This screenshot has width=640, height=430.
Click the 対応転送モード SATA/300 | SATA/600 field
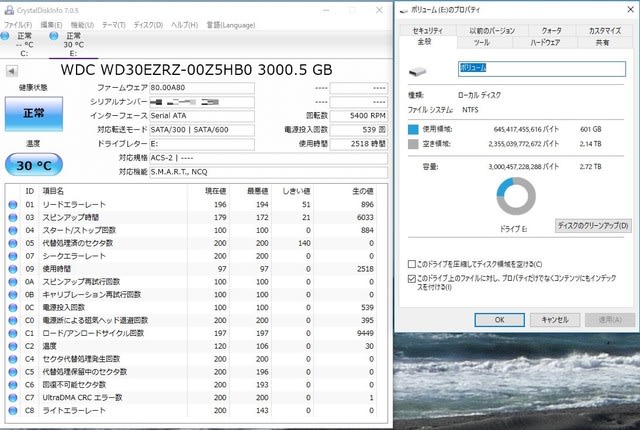point(202,130)
